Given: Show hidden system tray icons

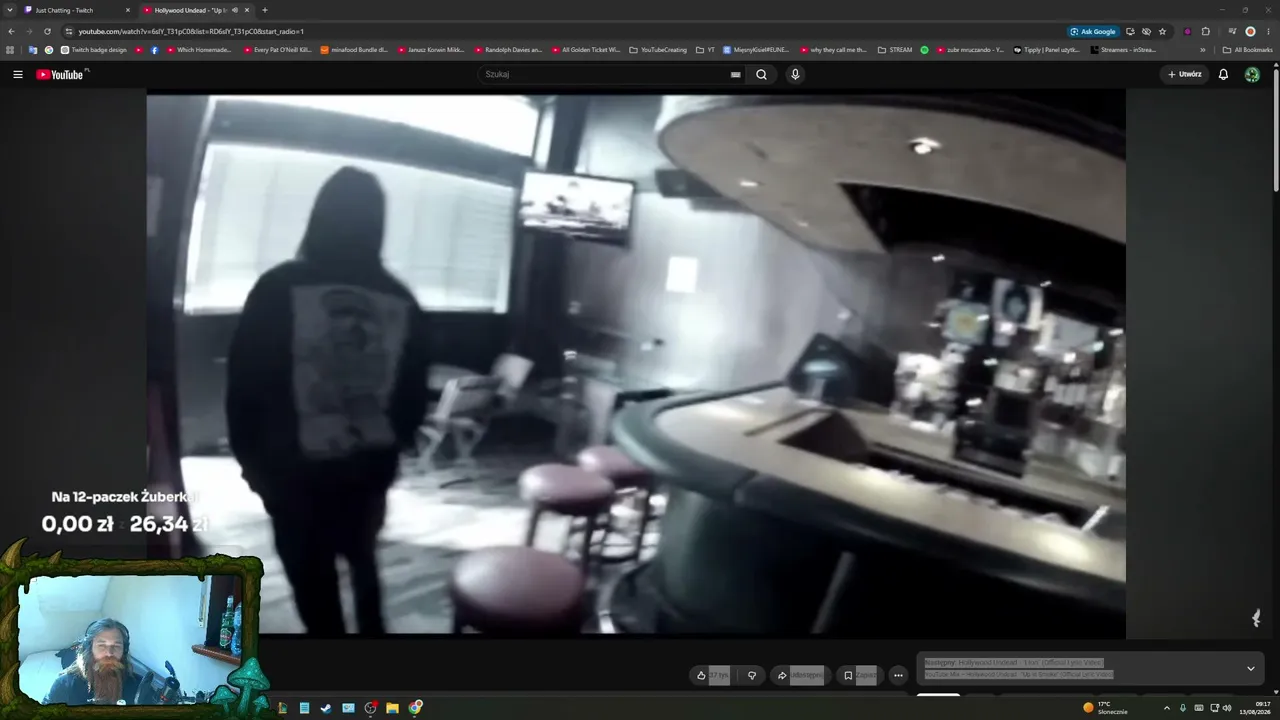Looking at the screenshot, I should click(x=1166, y=708).
